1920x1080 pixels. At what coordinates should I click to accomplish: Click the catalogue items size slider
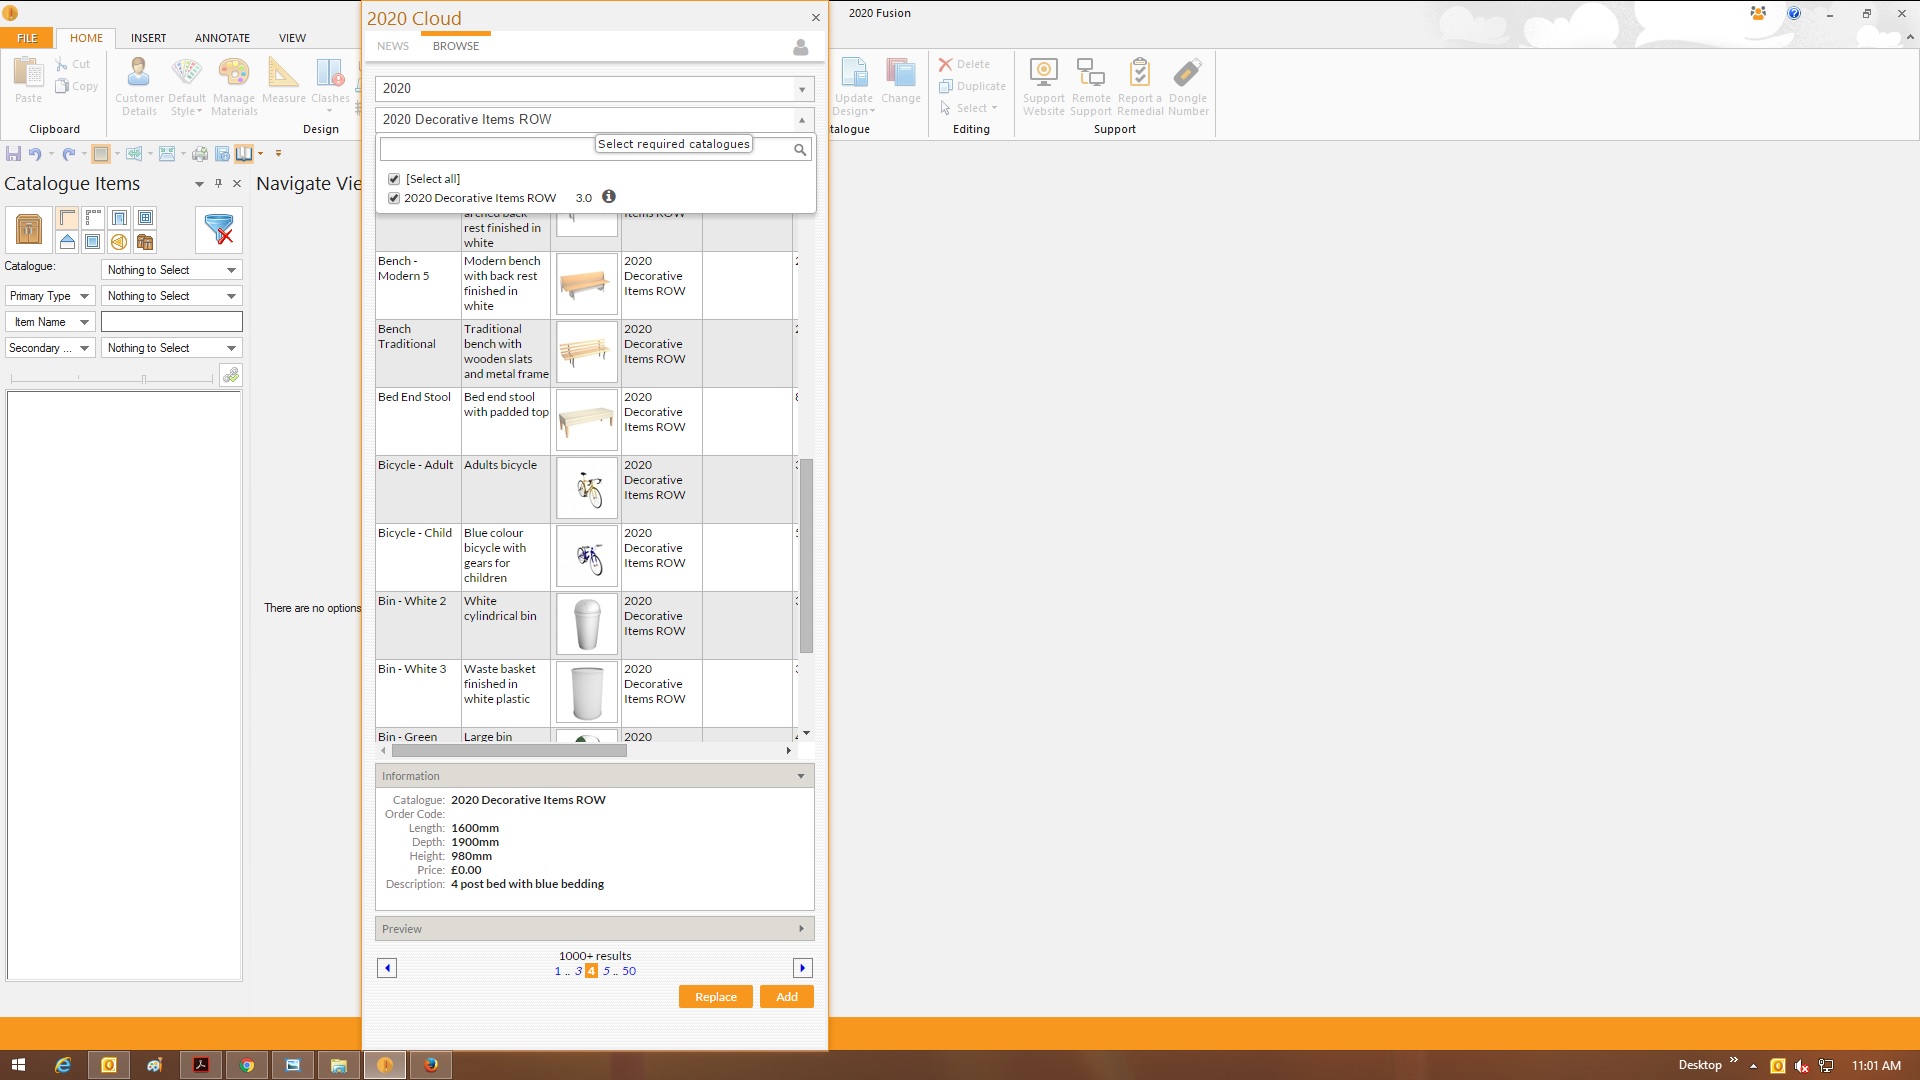(x=112, y=379)
